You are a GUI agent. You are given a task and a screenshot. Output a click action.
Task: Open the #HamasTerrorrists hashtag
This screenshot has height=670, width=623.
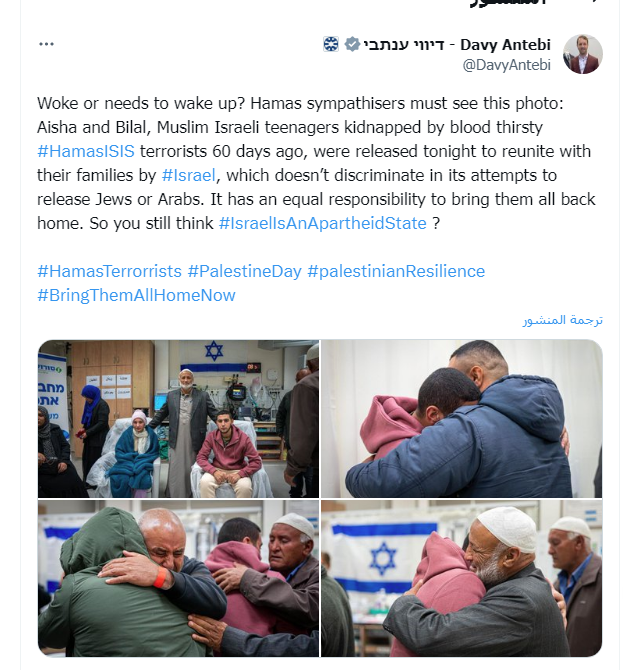[x=109, y=271]
